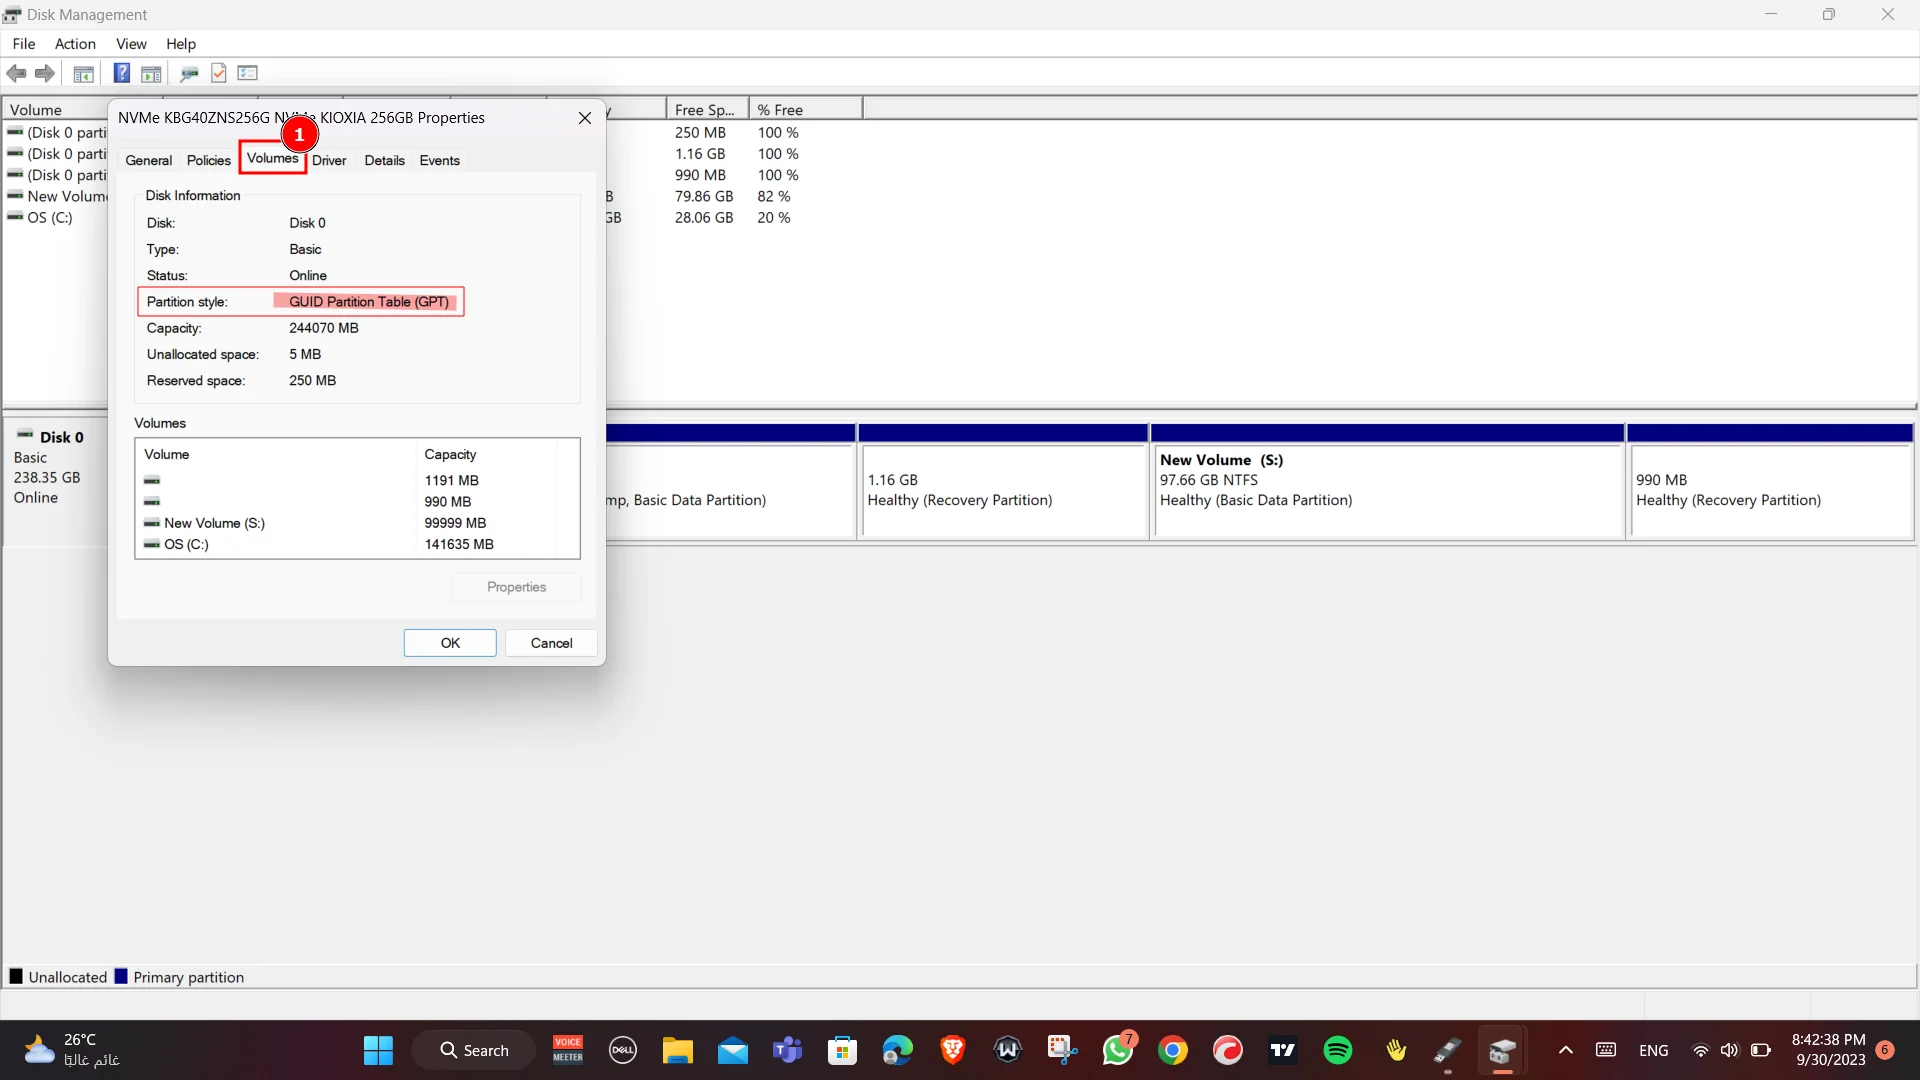Click the touch keyboard tray icon
The height and width of the screenshot is (1080, 1920).
1606,1050
